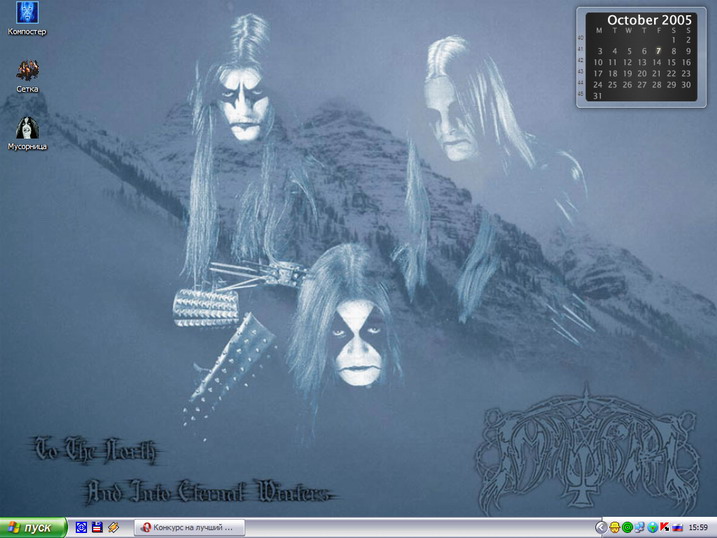Launch Winamp from quick launch
This screenshot has height=538, width=717.
pos(113,527)
